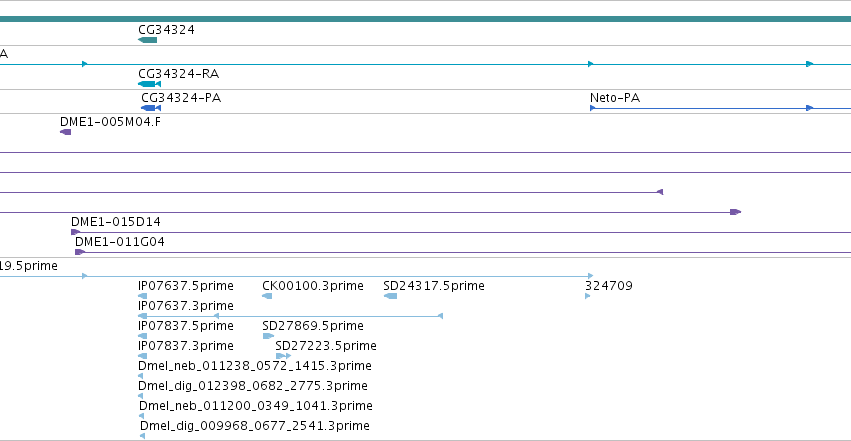Select the SD27869.5prime EST marker
Image resolution: width=851 pixels, height=441 pixels.
click(268, 336)
